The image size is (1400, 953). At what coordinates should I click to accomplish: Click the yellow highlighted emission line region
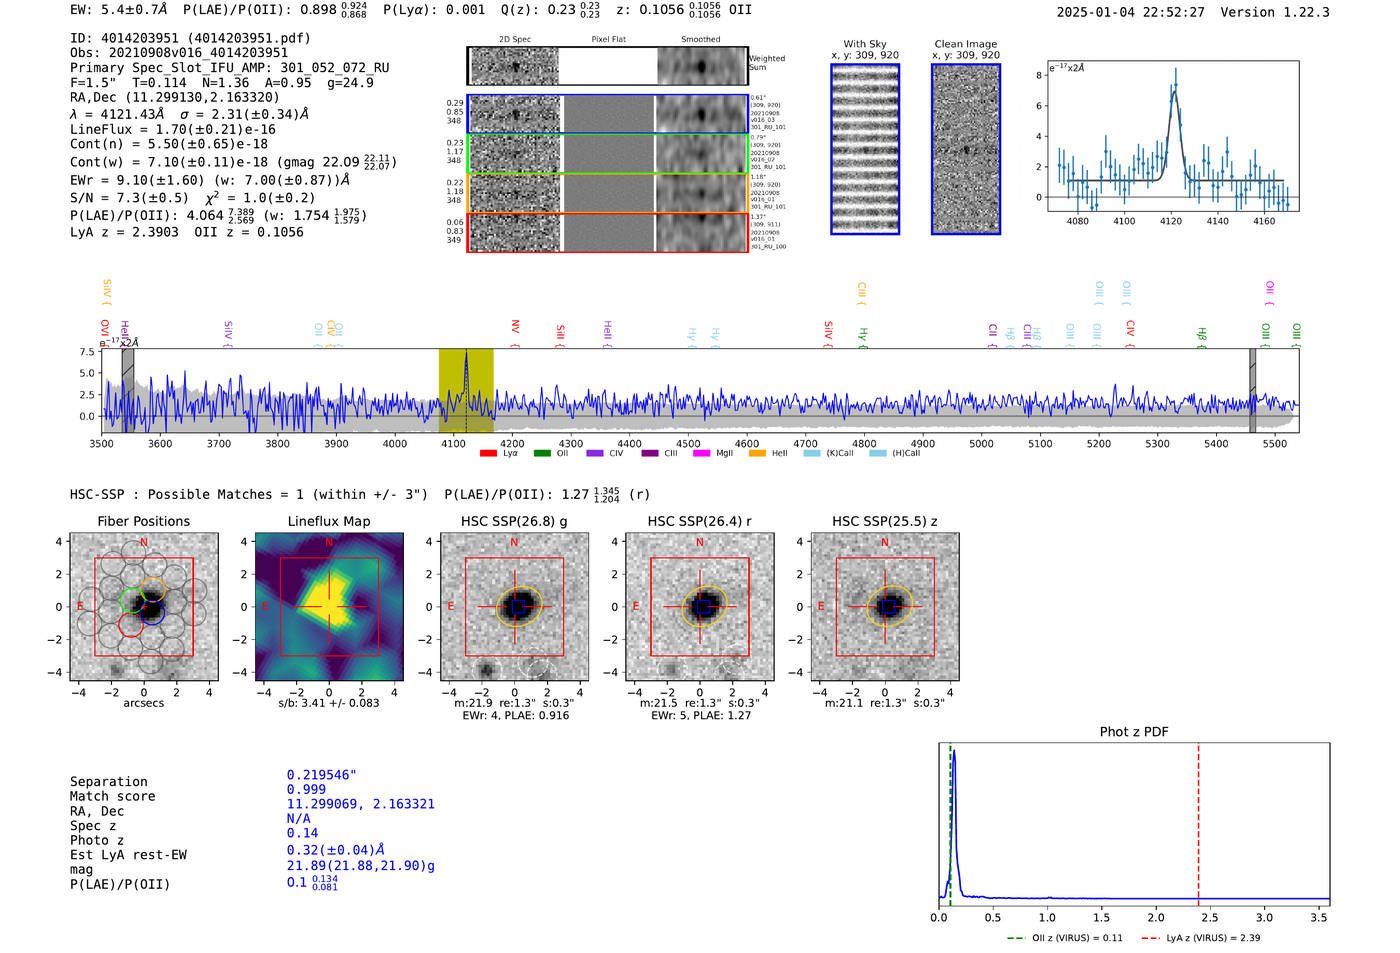(466, 390)
